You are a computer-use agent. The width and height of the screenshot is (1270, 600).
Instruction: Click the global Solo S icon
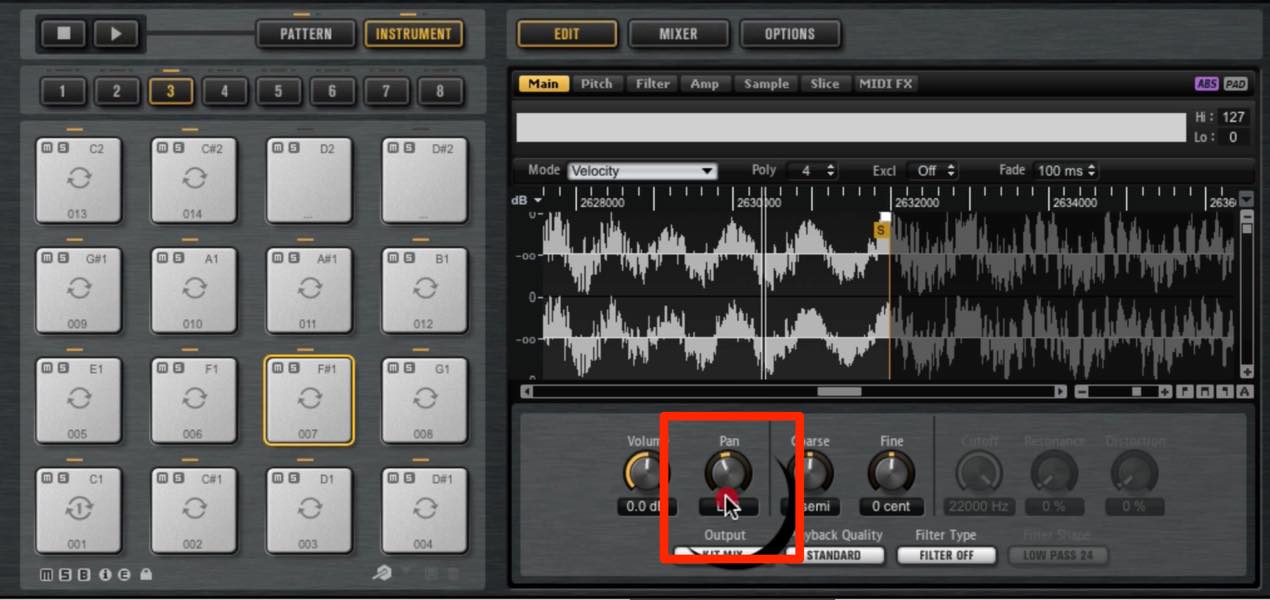coord(65,575)
